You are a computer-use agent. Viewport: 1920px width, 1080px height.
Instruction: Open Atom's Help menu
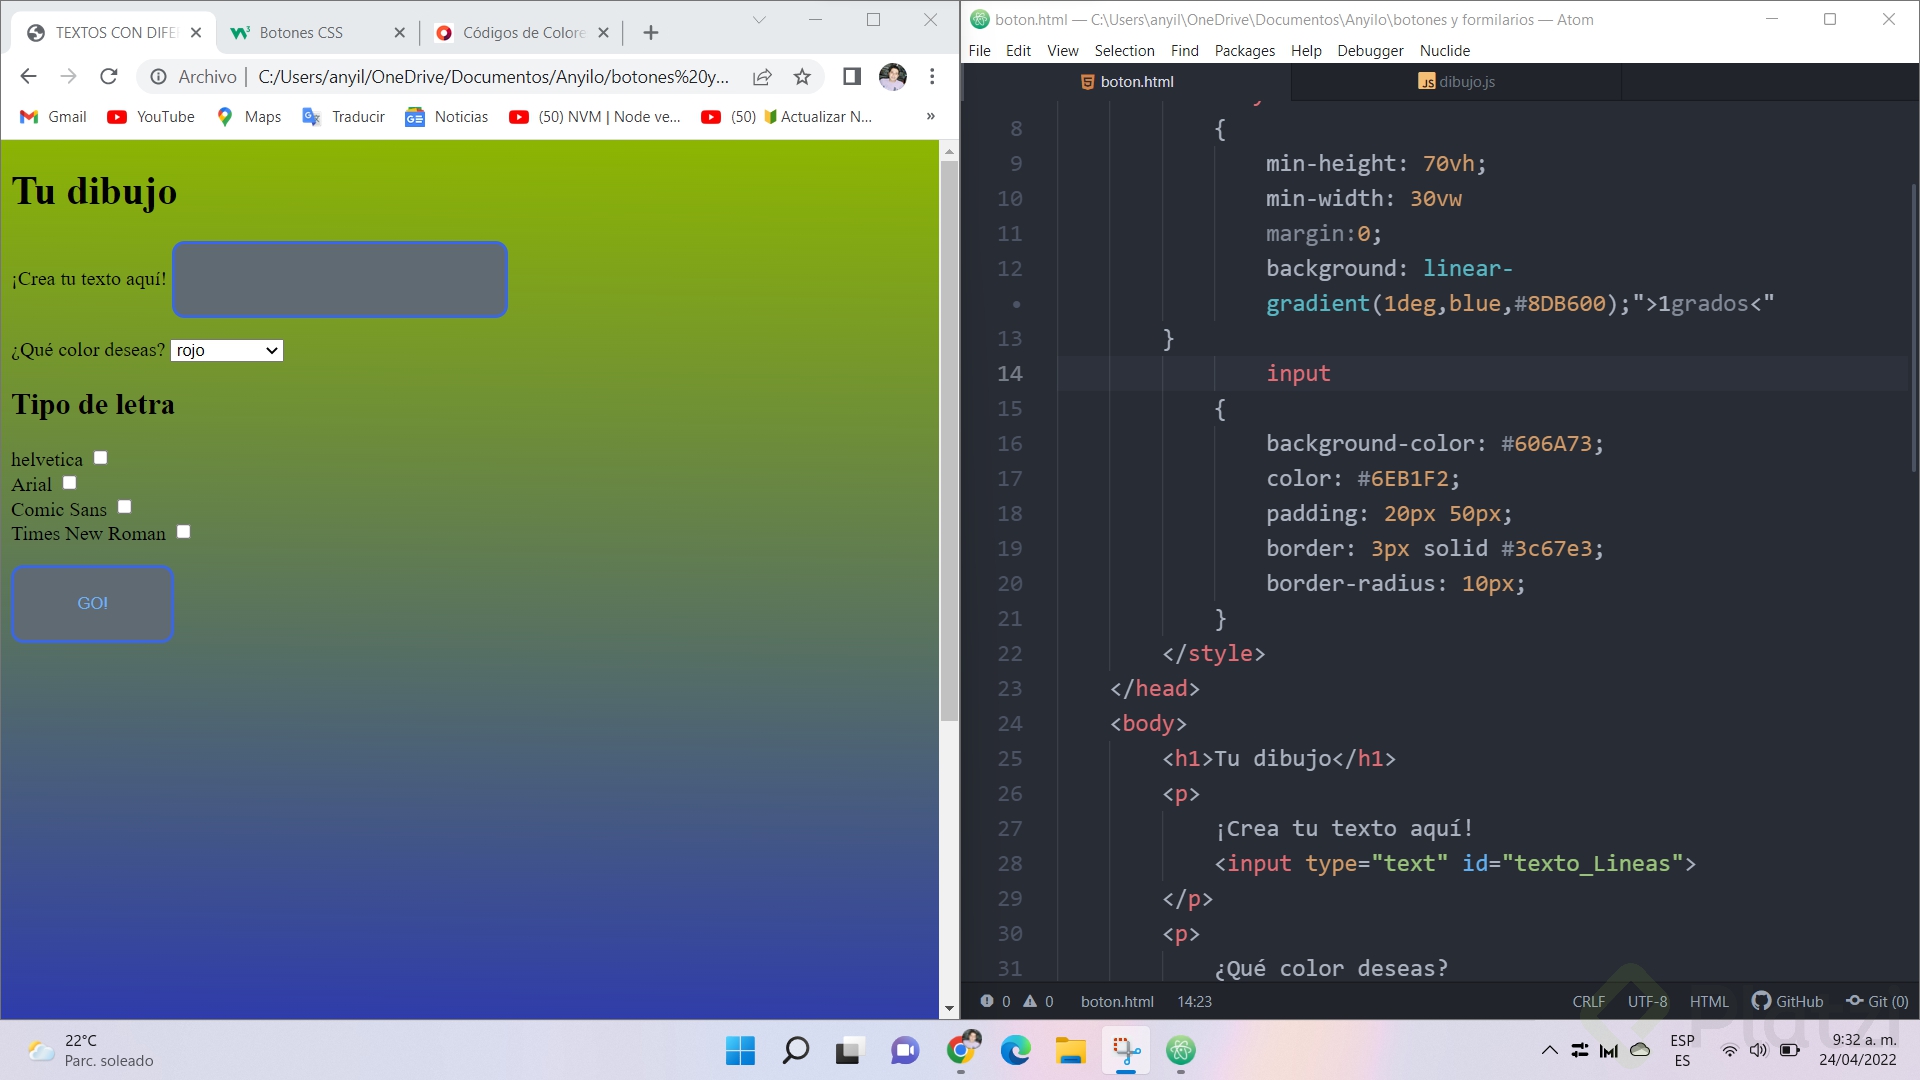pos(1305,50)
